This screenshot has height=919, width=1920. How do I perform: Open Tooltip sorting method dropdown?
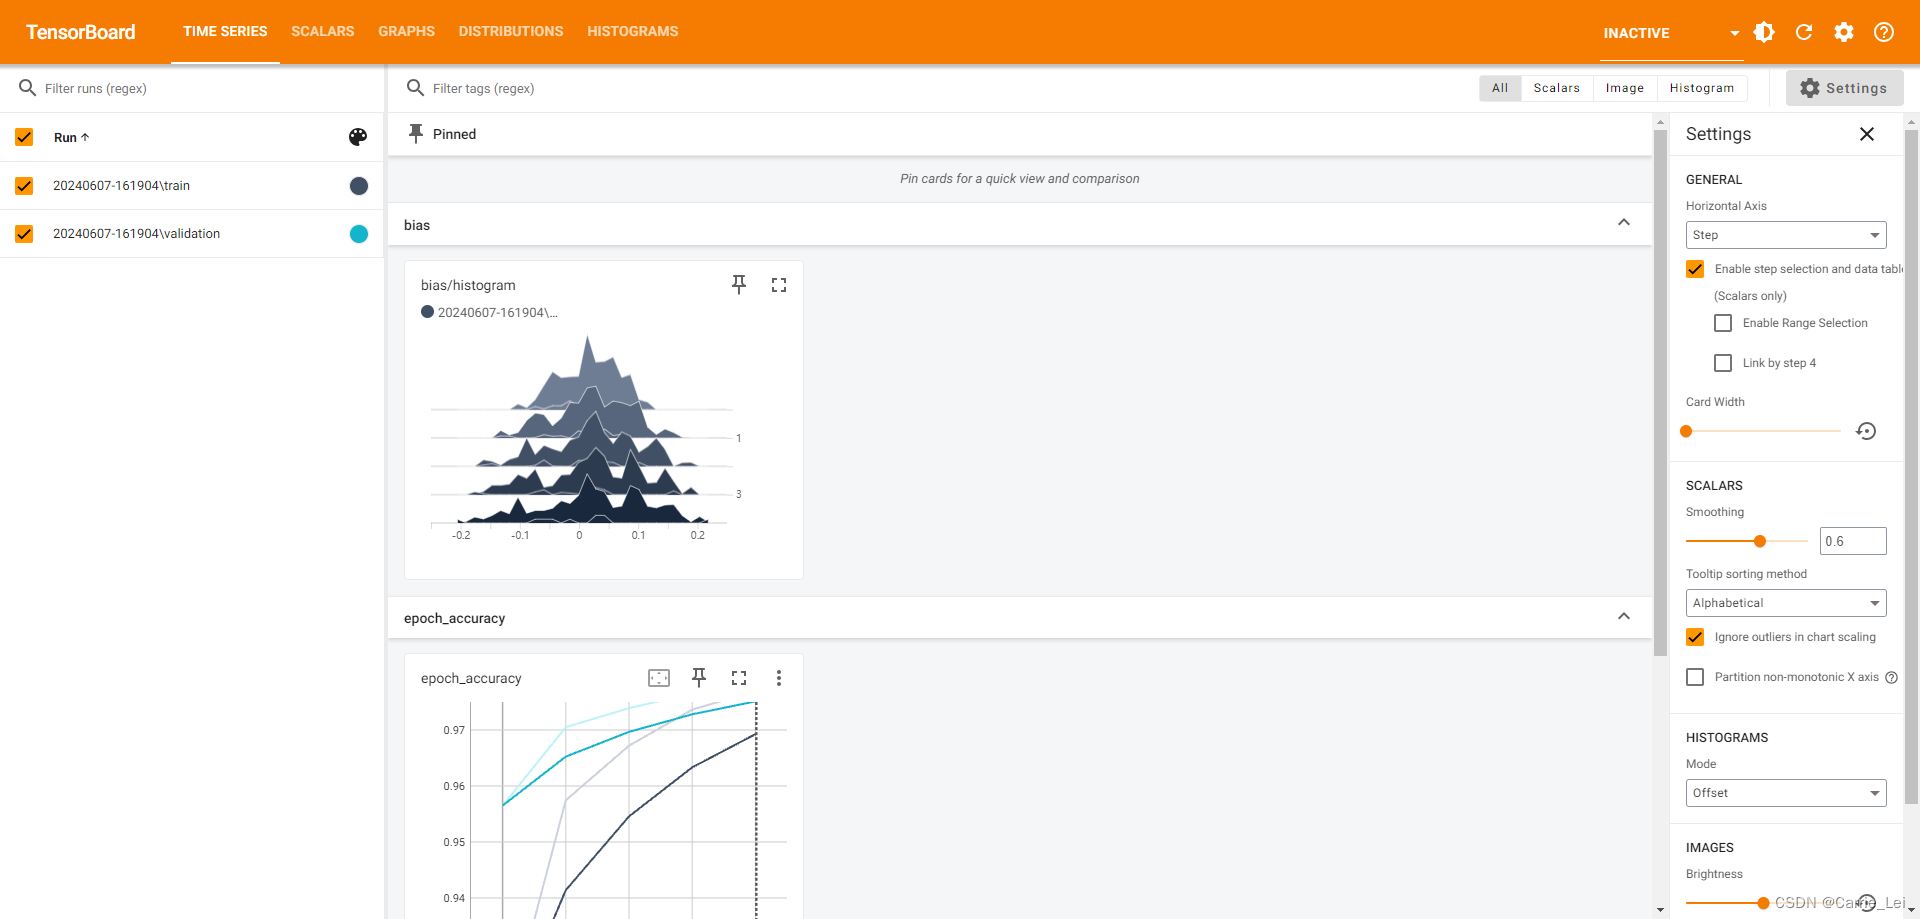tap(1786, 603)
